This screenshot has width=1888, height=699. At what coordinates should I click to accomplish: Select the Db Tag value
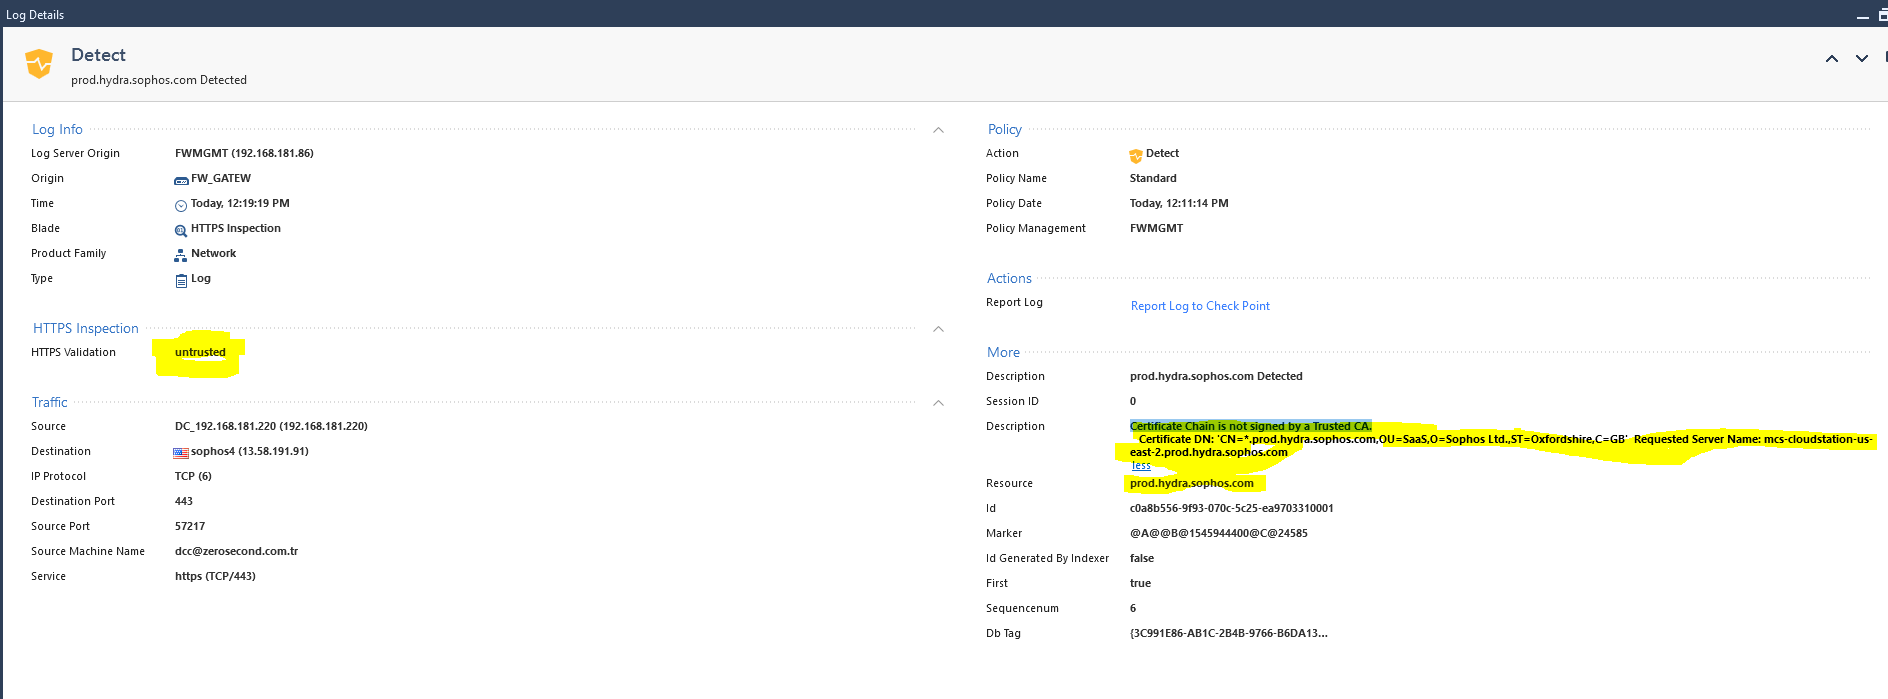(1229, 633)
